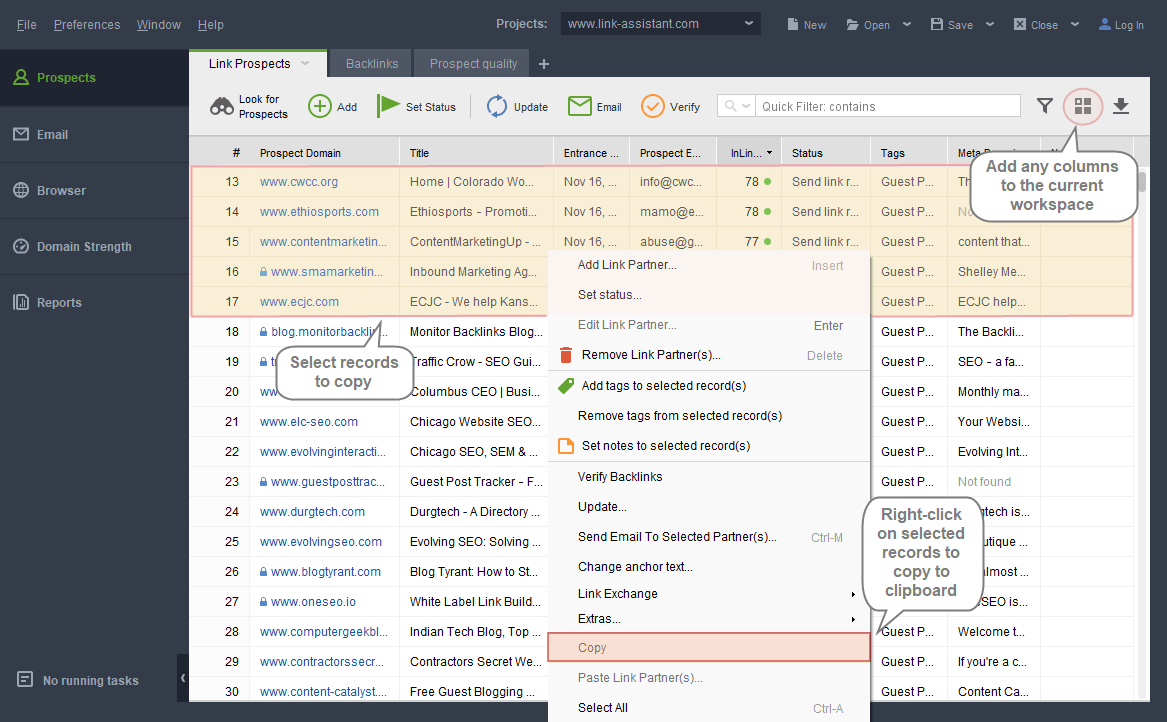This screenshot has height=722, width=1167.
Task: Click the Save project icon
Action: point(937,25)
